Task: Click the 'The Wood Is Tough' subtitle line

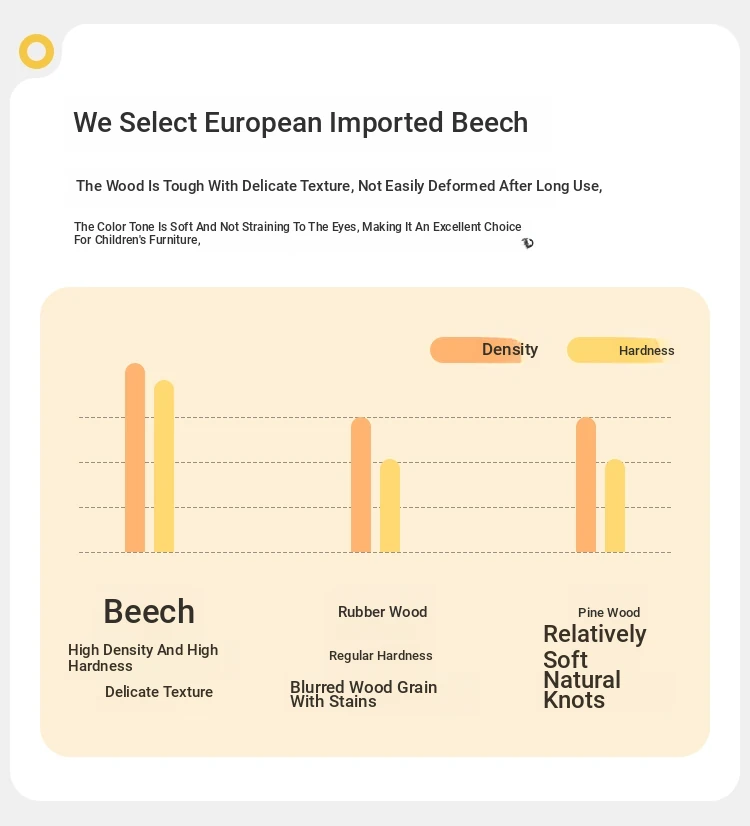Action: click(x=339, y=186)
